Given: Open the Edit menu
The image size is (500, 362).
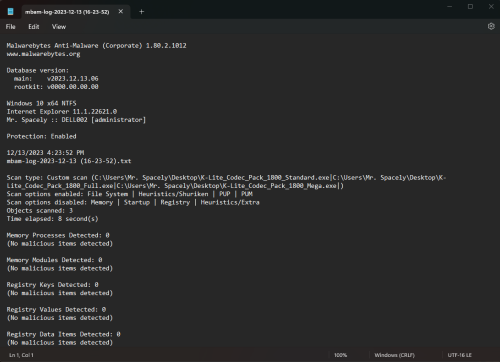Looking at the screenshot, I should (x=34, y=27).
